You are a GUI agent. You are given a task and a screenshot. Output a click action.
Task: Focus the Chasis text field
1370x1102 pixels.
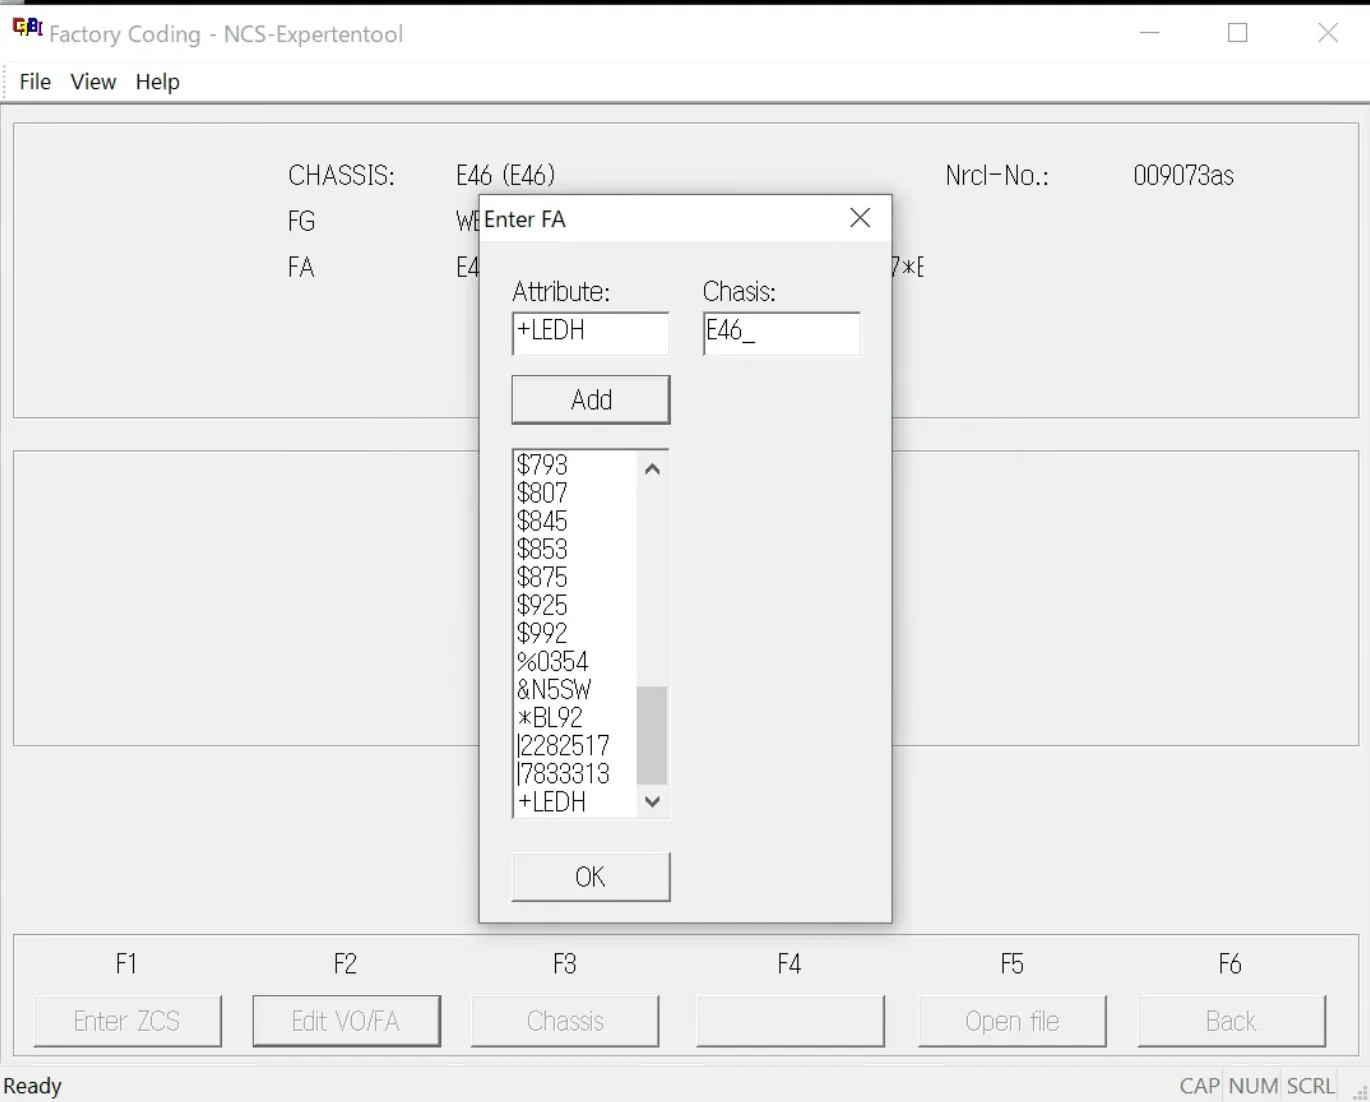tap(781, 333)
